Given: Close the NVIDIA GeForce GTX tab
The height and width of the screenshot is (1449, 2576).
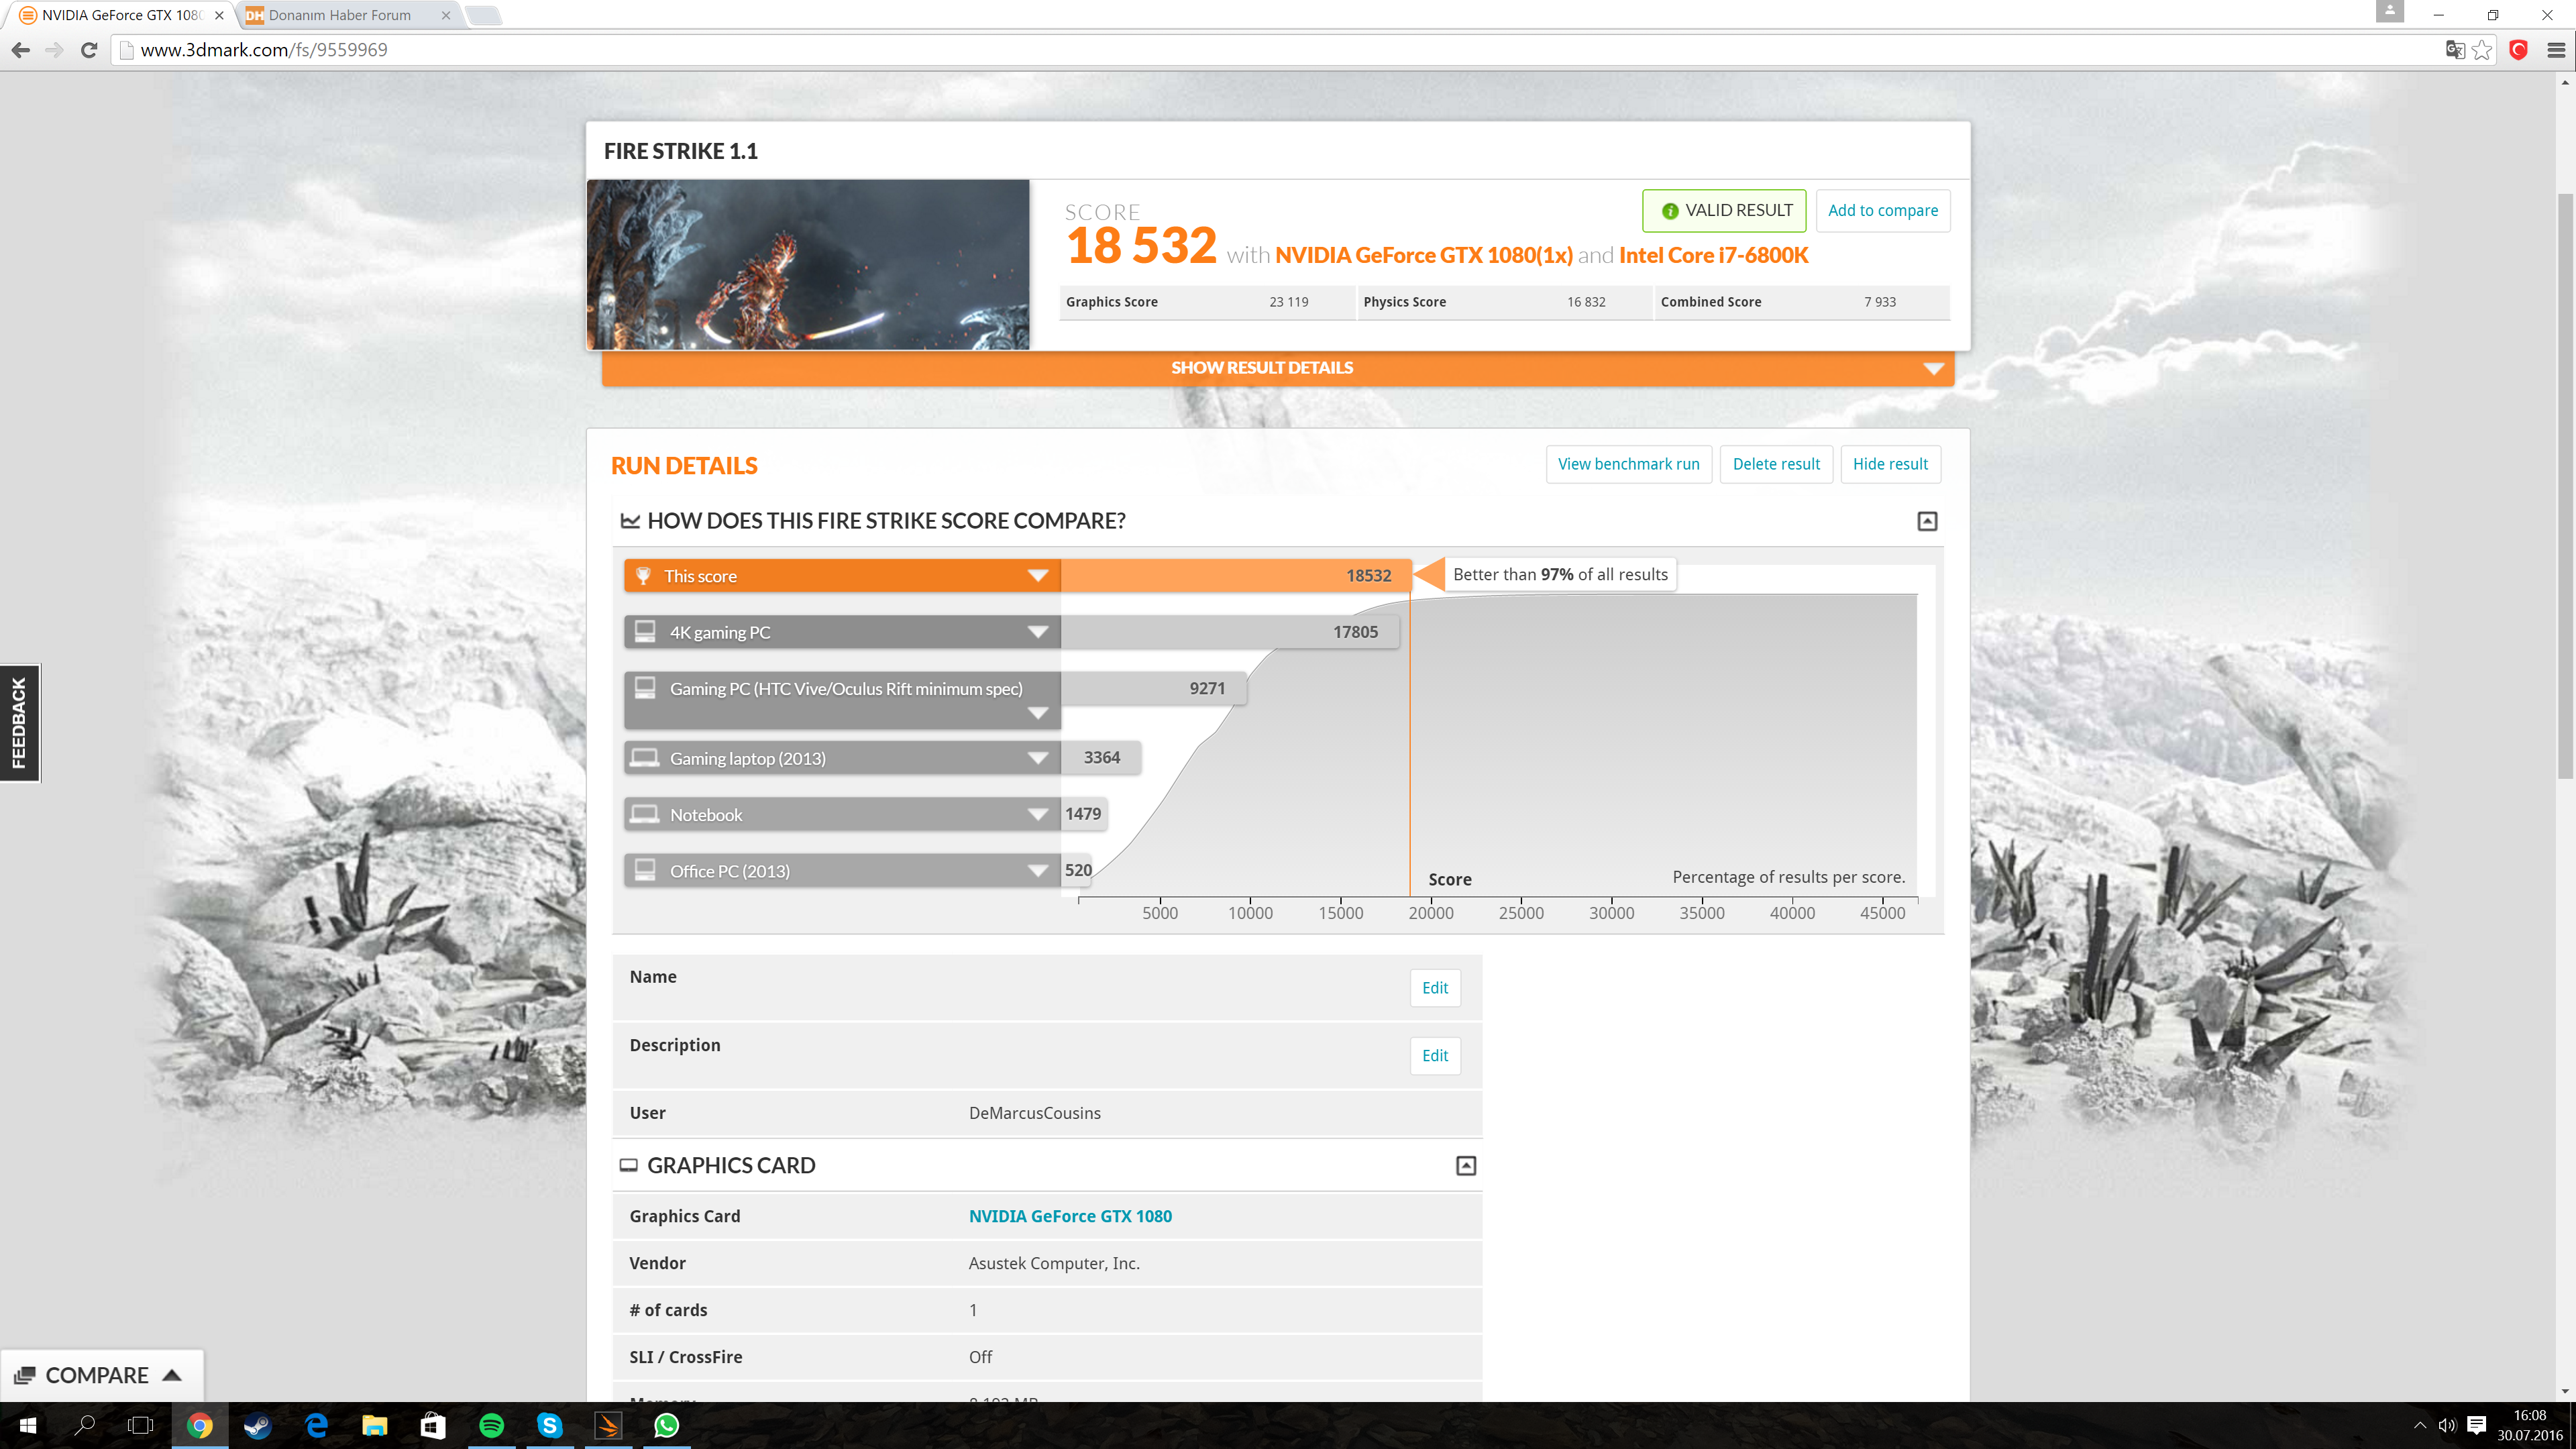Looking at the screenshot, I should tap(219, 15).
